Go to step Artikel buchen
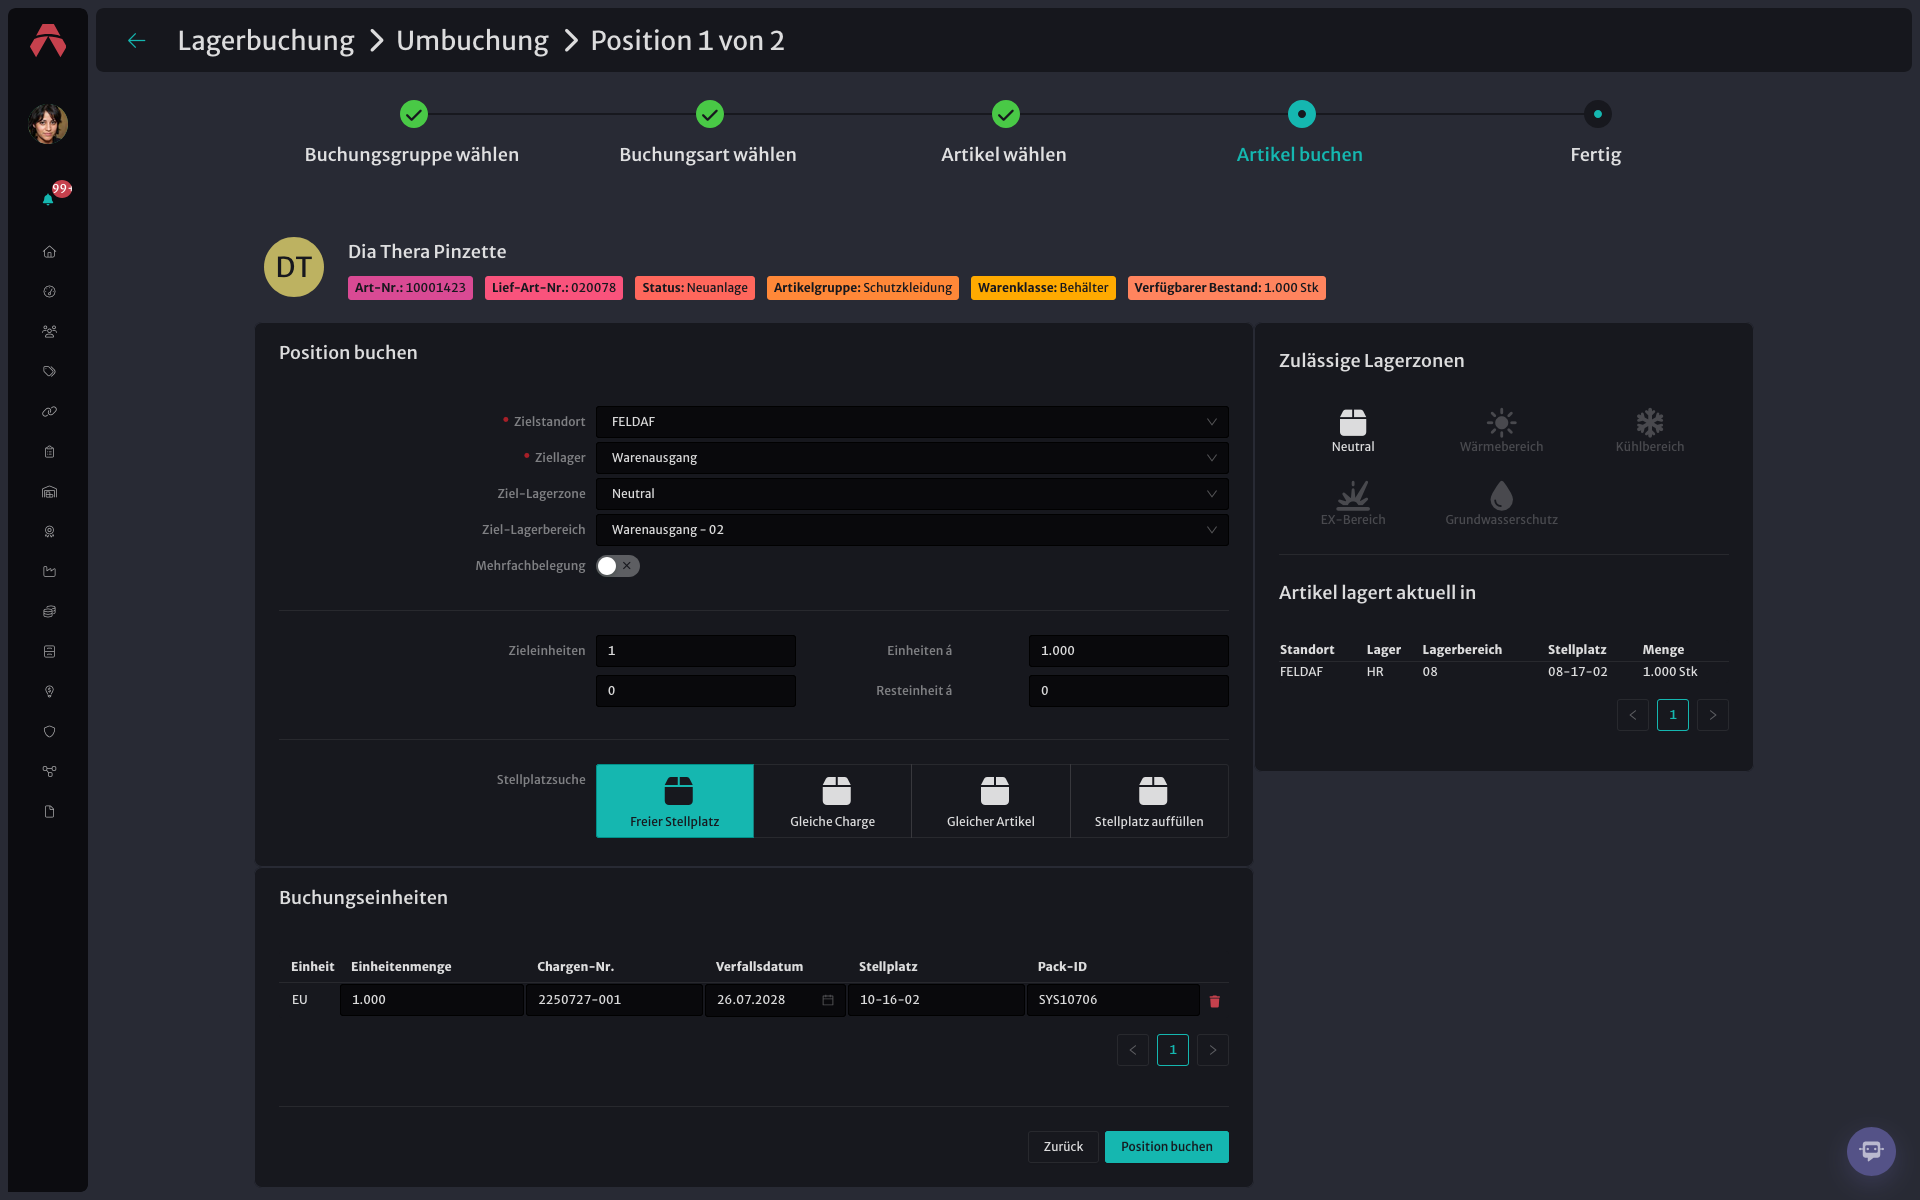 tap(1300, 134)
